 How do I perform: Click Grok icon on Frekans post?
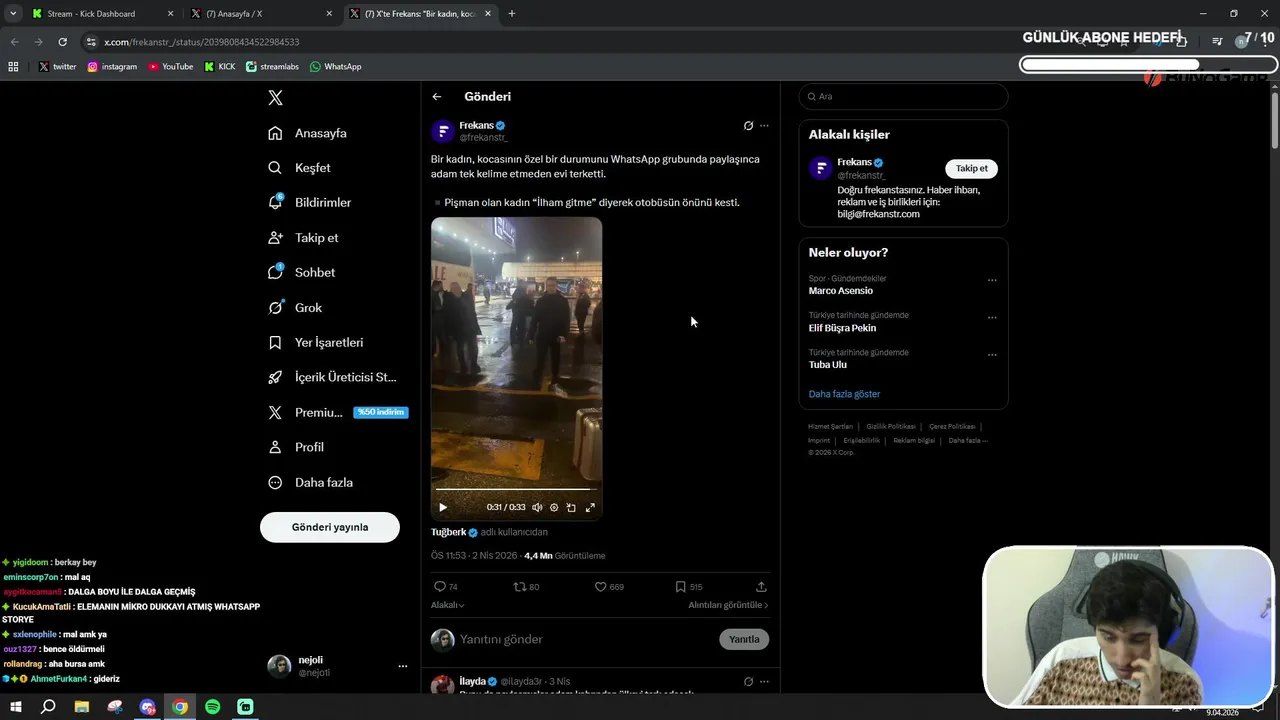tap(748, 126)
